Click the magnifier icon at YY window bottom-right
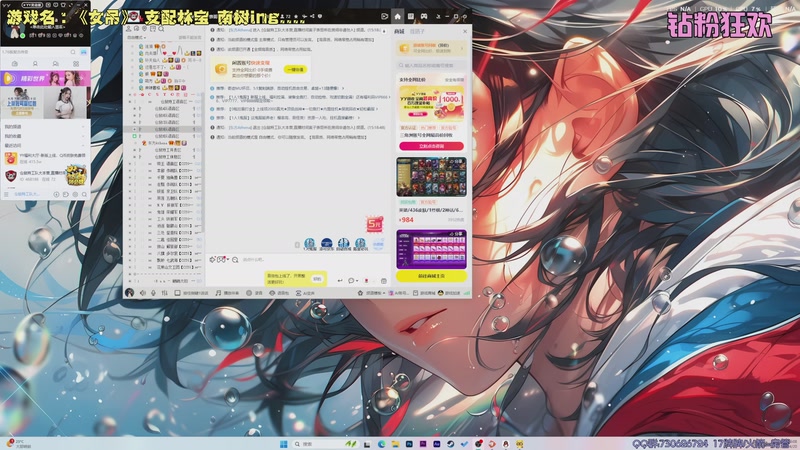 [x=84, y=194]
